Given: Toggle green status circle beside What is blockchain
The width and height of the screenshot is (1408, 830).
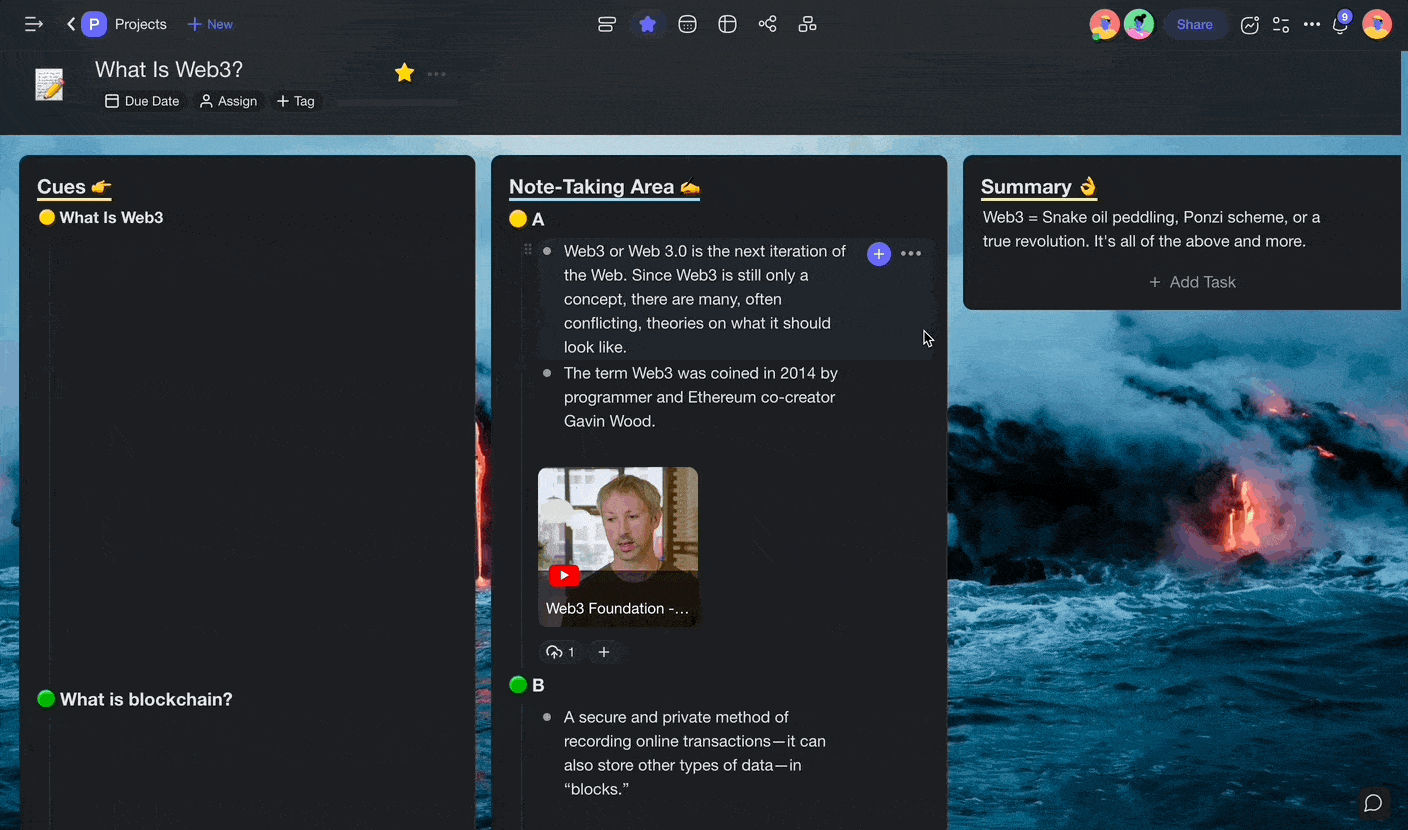Looking at the screenshot, I should (x=46, y=699).
